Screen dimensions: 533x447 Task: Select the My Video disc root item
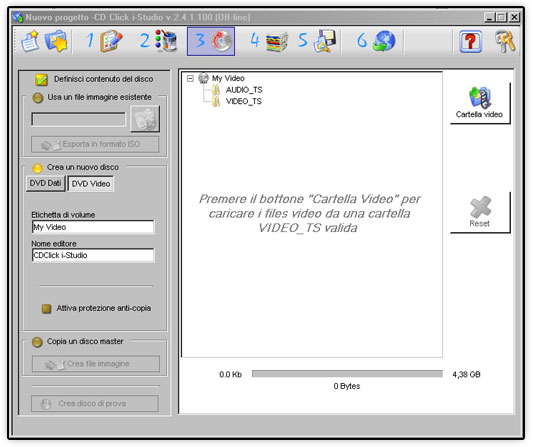point(221,78)
